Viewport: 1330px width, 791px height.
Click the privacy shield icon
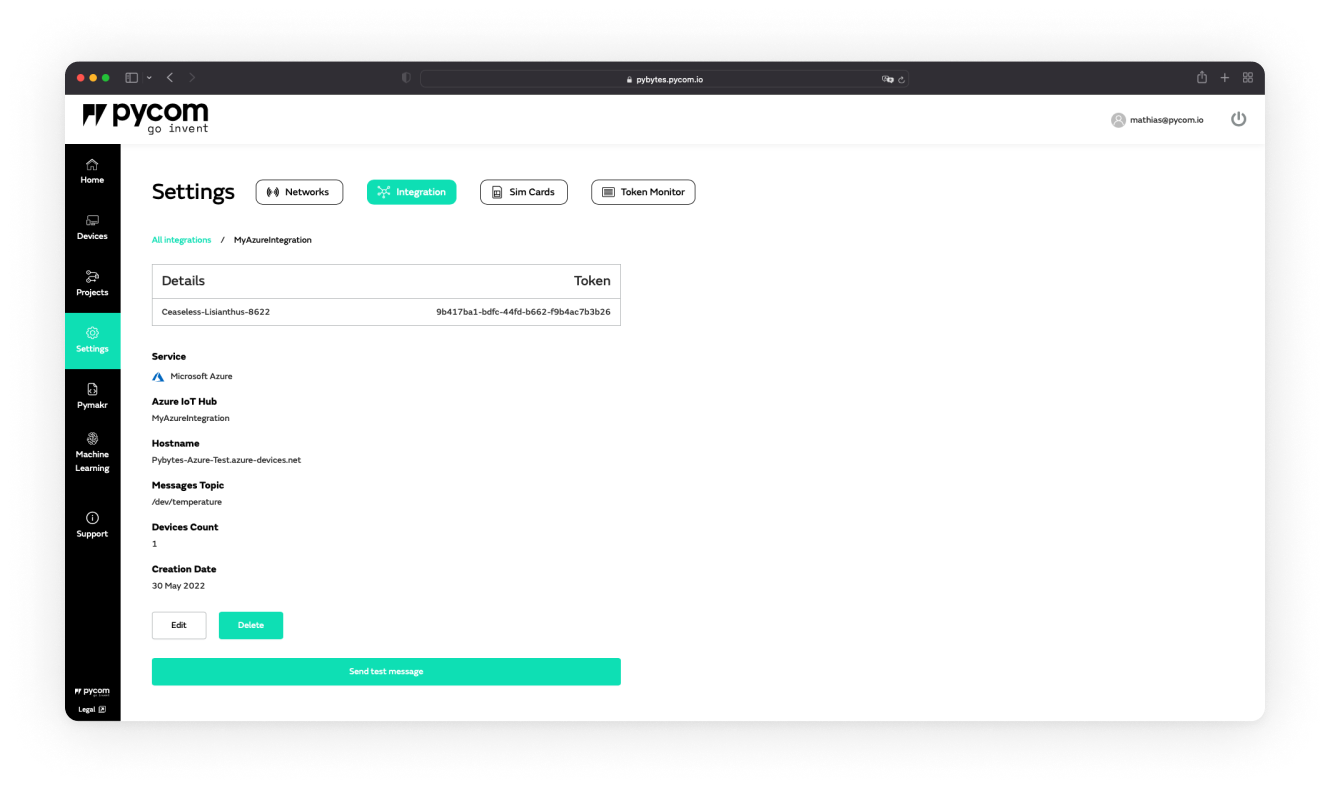(x=406, y=78)
